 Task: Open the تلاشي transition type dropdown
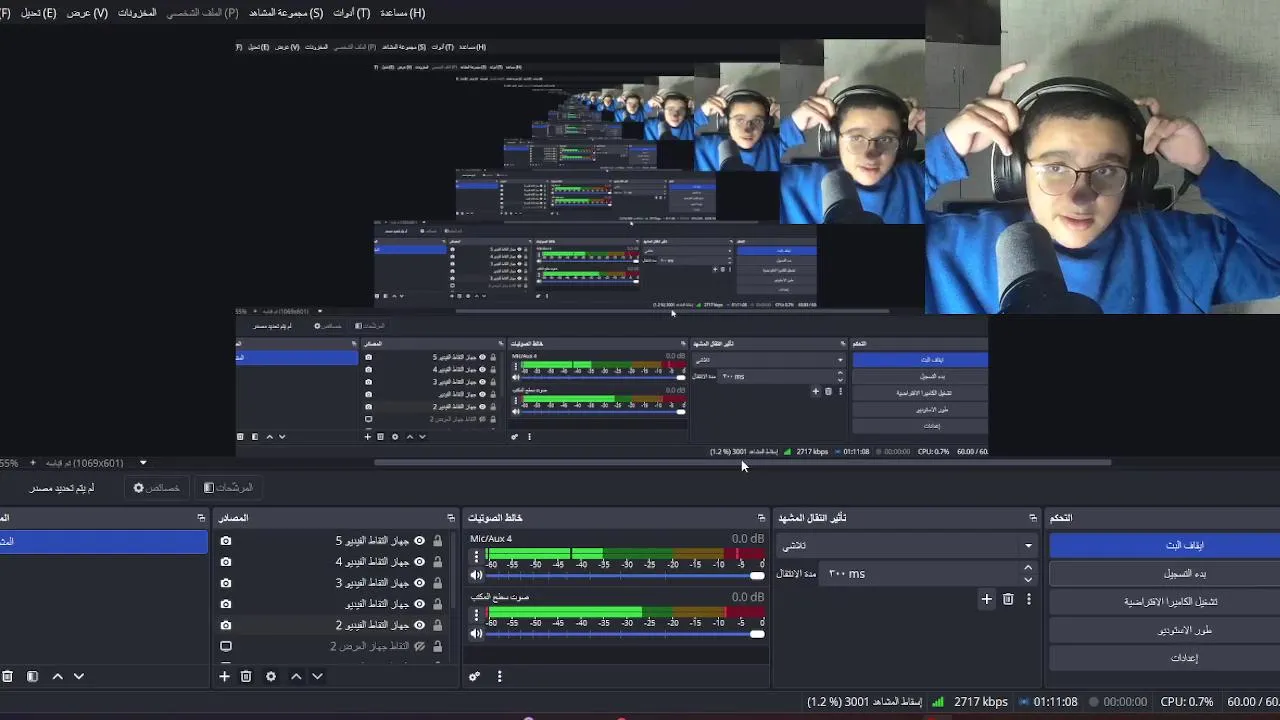tap(908, 545)
